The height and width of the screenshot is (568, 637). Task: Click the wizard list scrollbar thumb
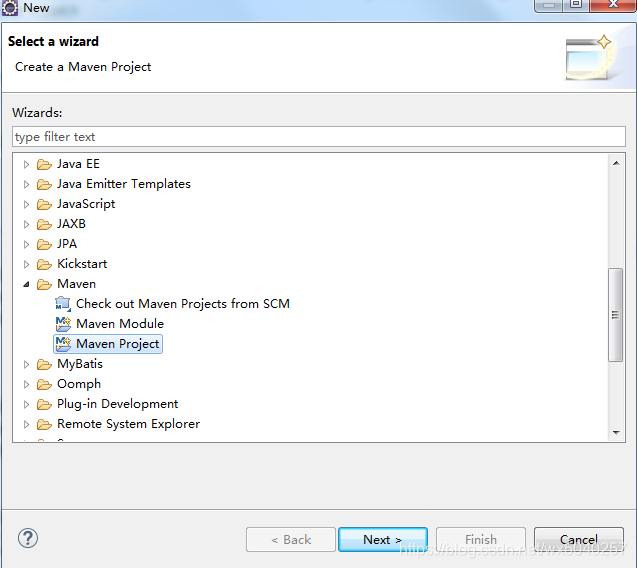tap(615, 314)
